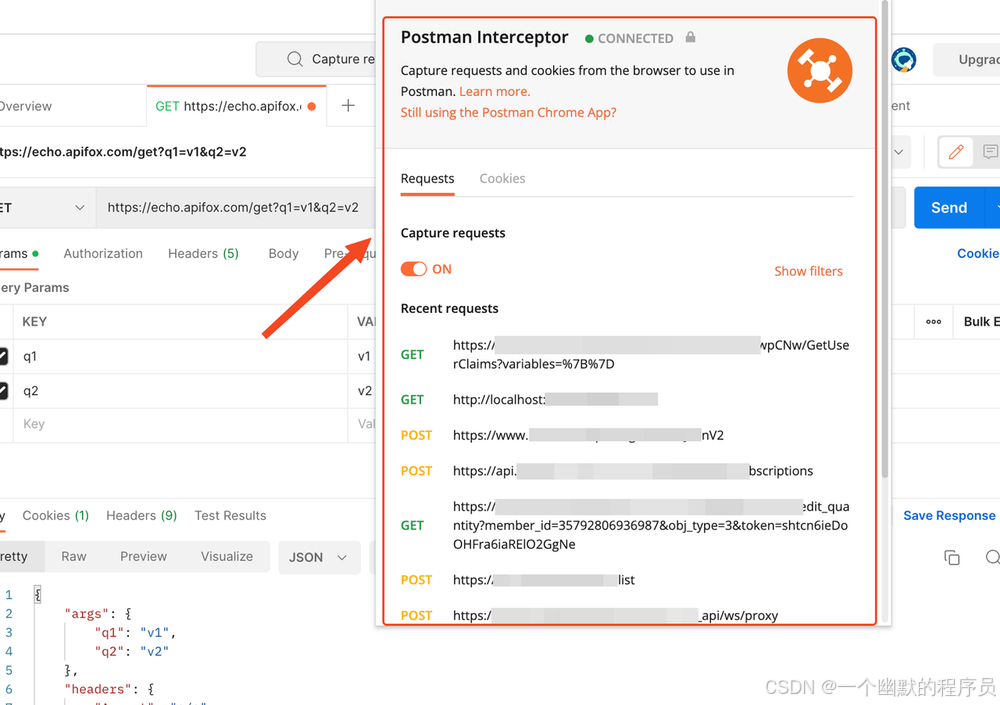Click the Capture requests search box
Image resolution: width=1000 pixels, height=705 pixels.
316,59
